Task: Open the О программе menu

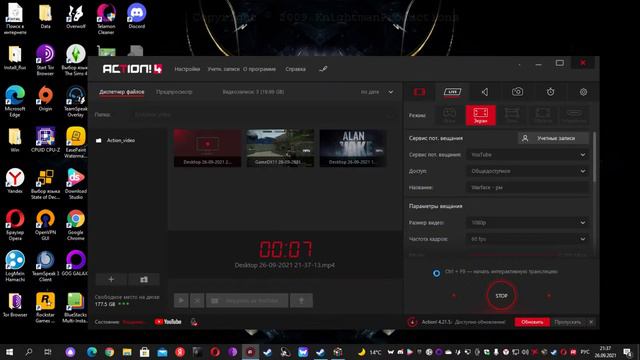Action: tap(260, 69)
